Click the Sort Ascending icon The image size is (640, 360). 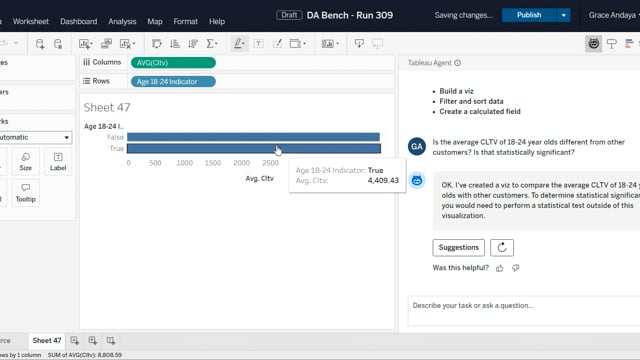[x=175, y=44]
